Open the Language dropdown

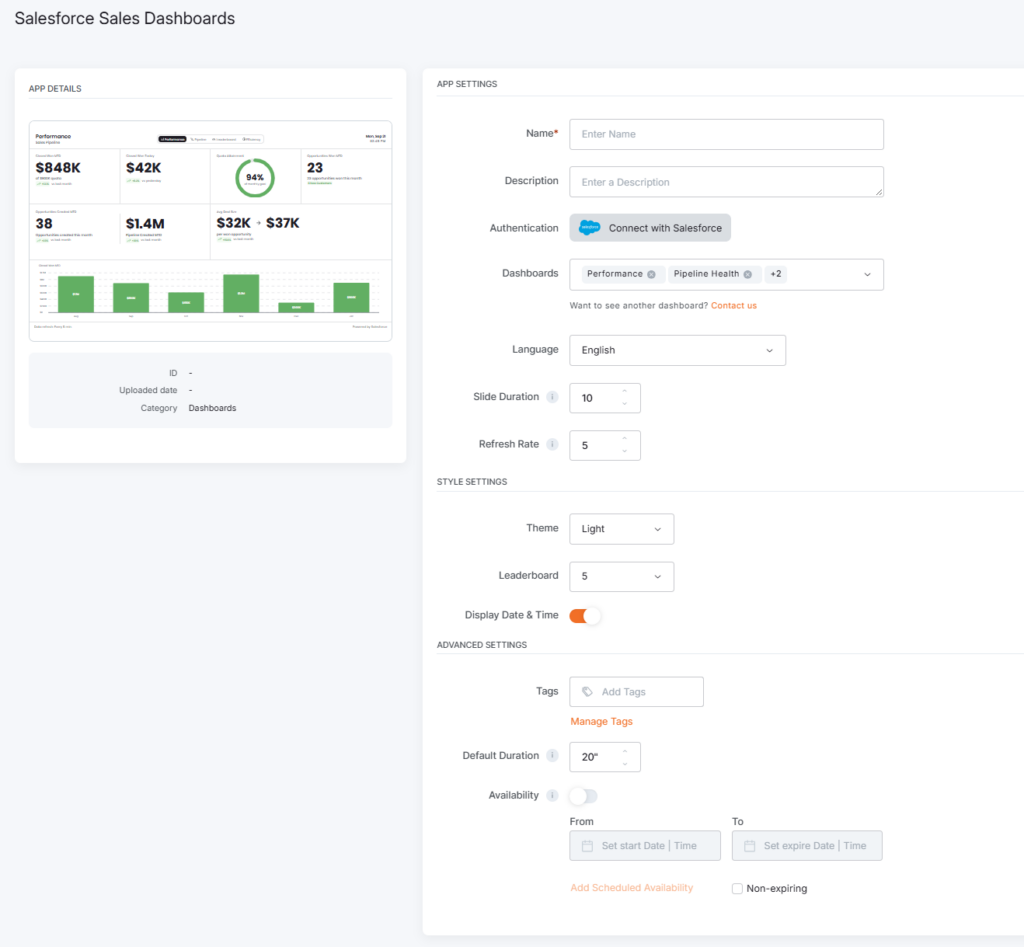tap(677, 351)
